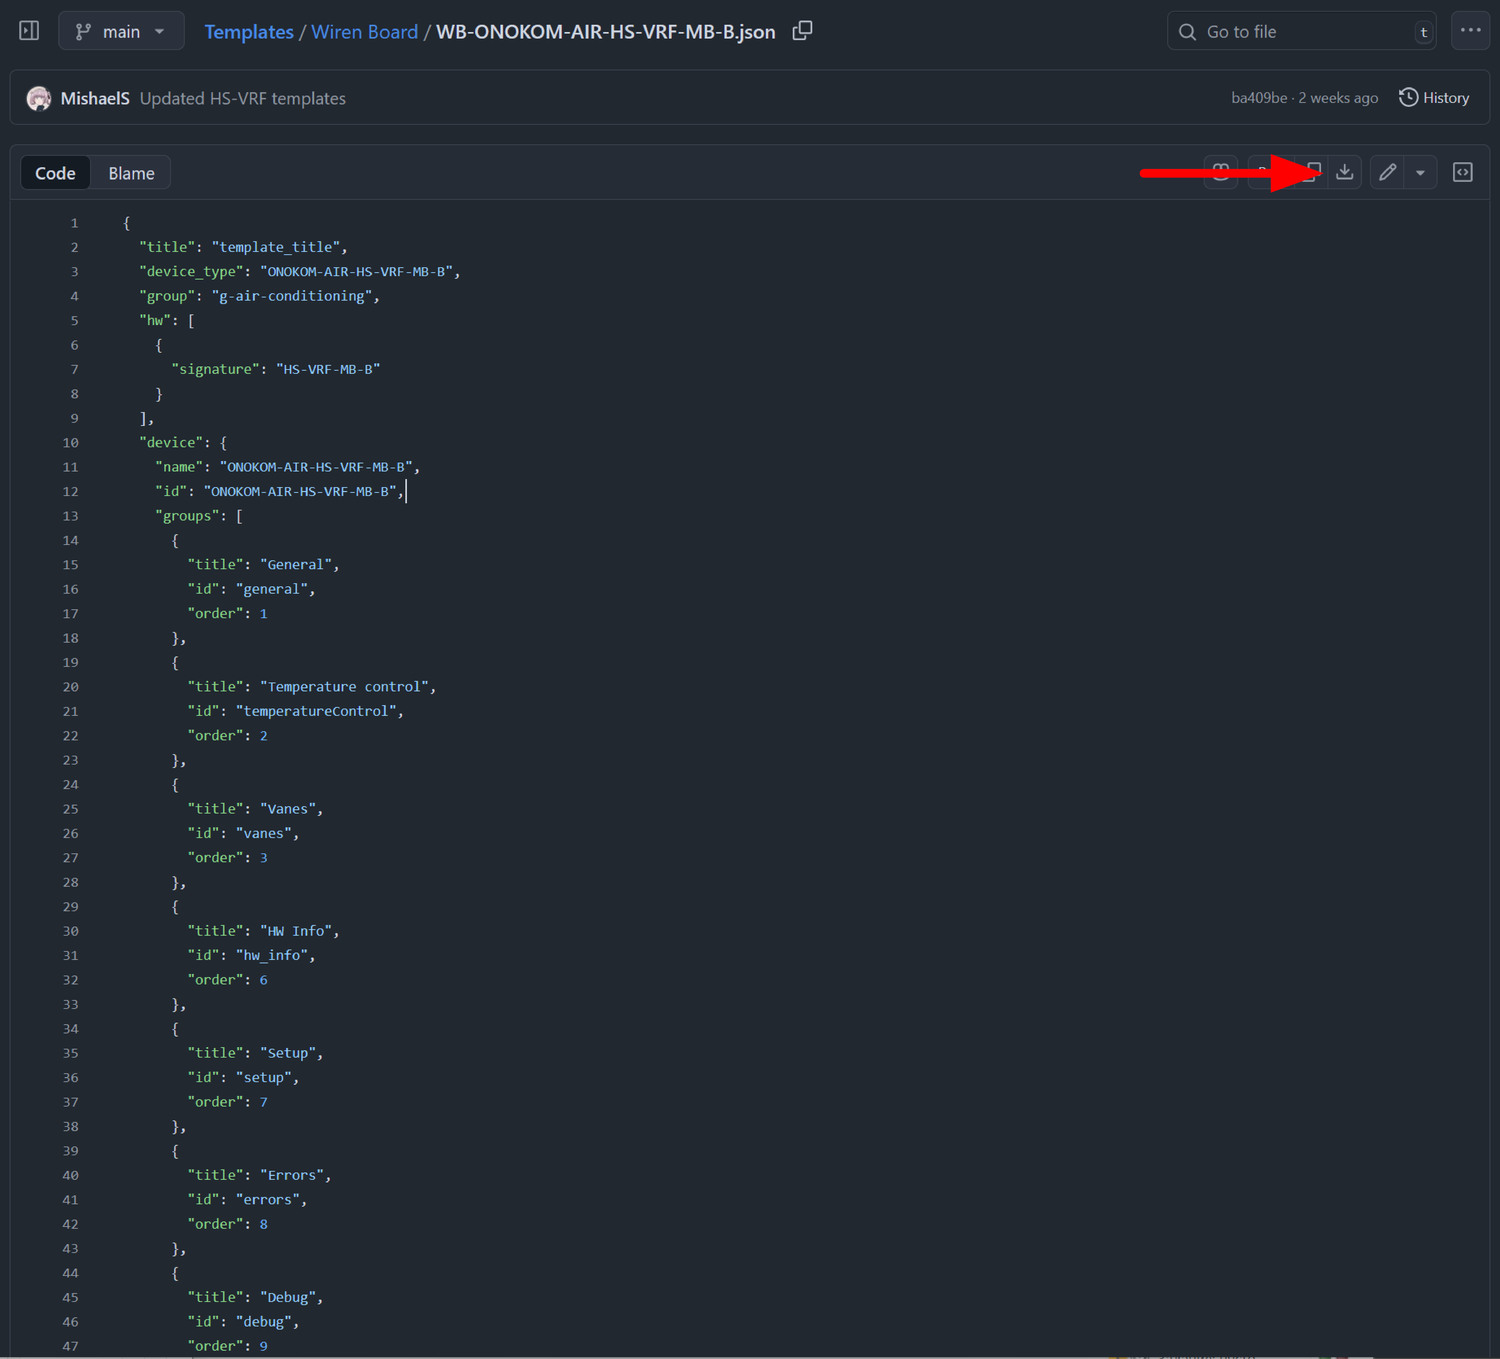Copy the file path to clipboard
Image resolution: width=1500 pixels, height=1359 pixels.
(802, 31)
